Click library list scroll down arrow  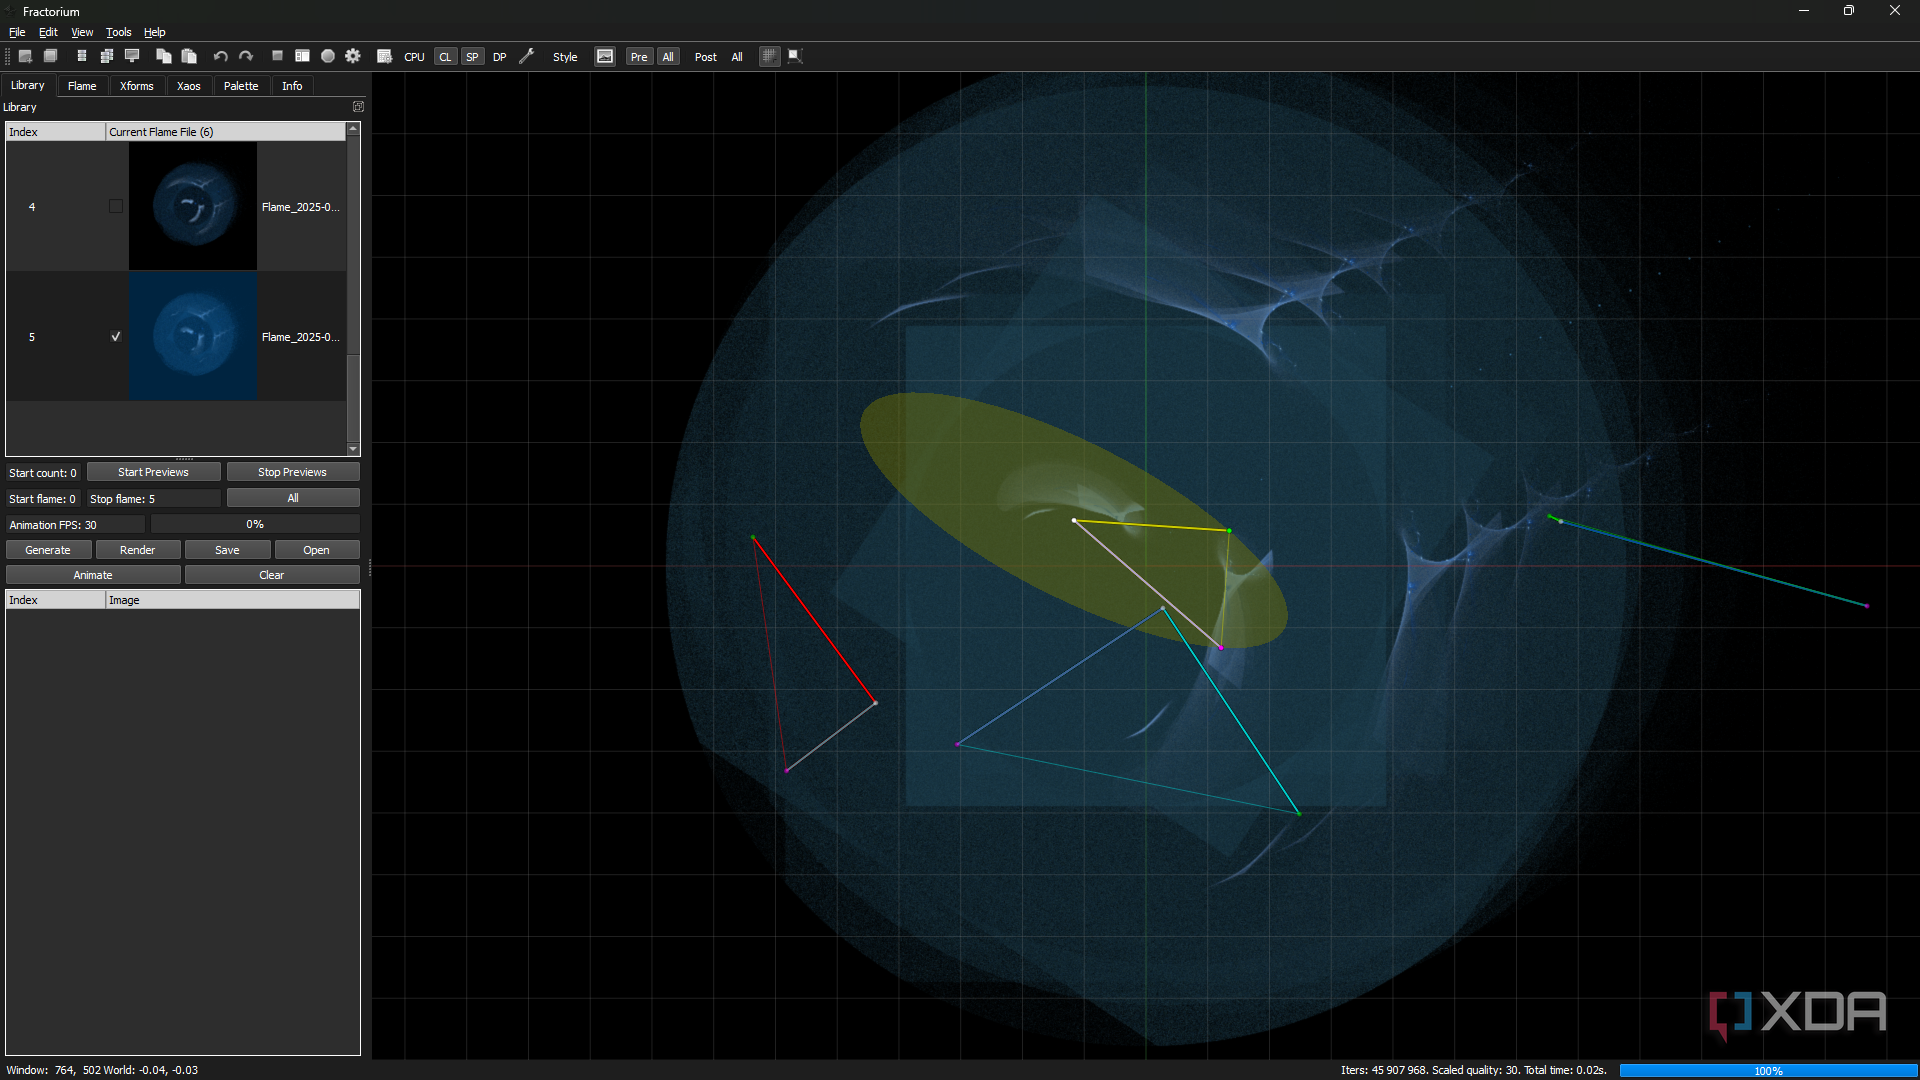tap(353, 449)
